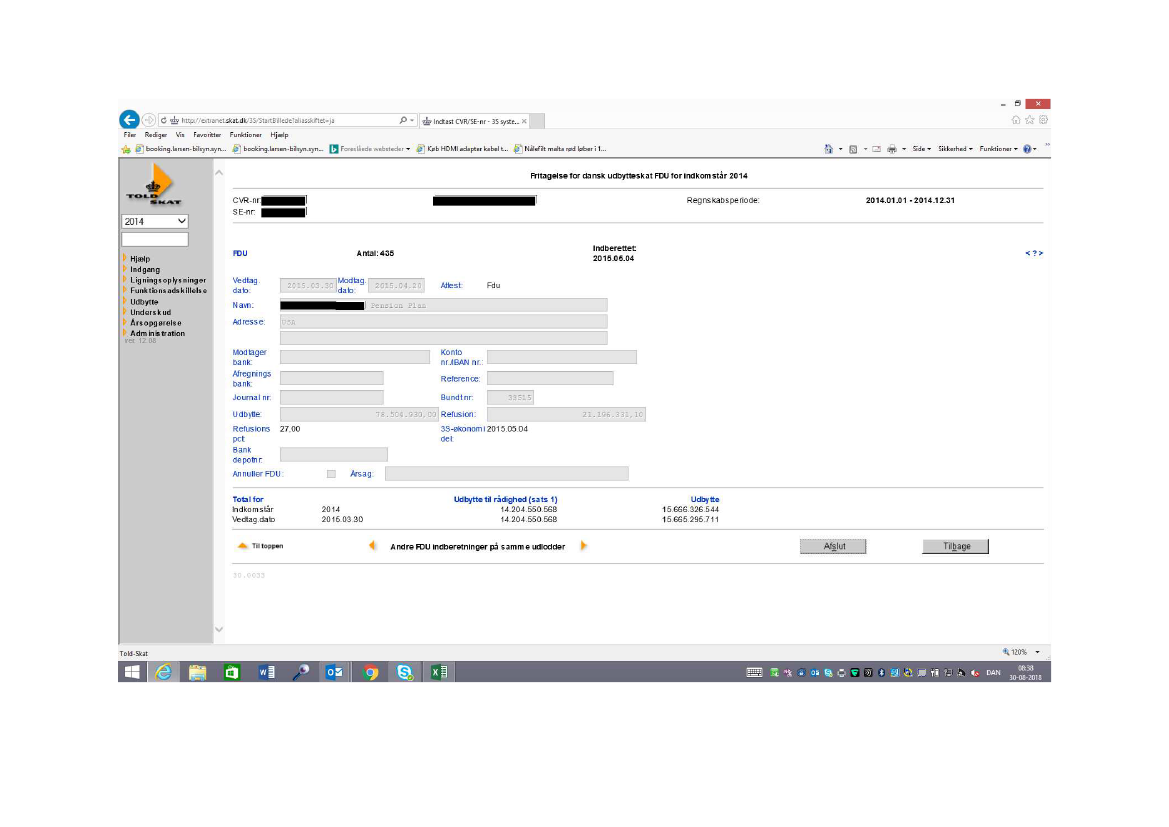Open Administration in the left sidebar

[157, 333]
